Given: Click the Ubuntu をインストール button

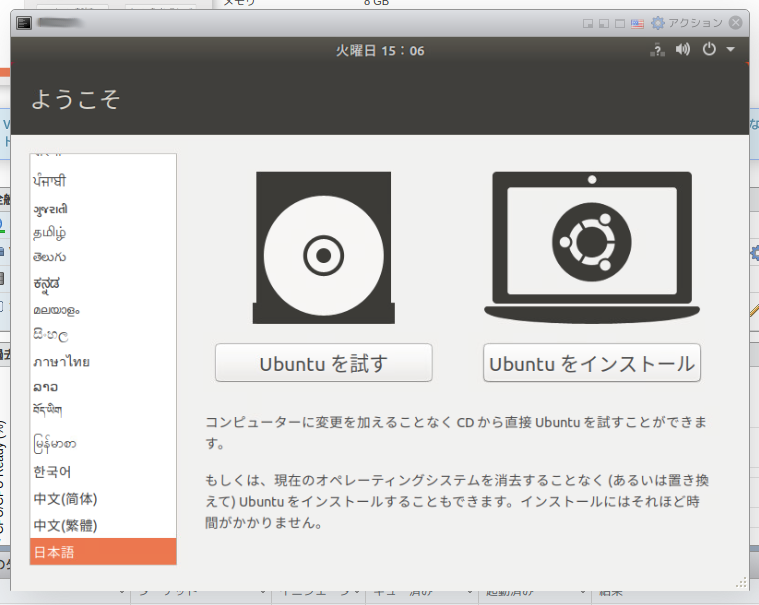Looking at the screenshot, I should (x=592, y=363).
